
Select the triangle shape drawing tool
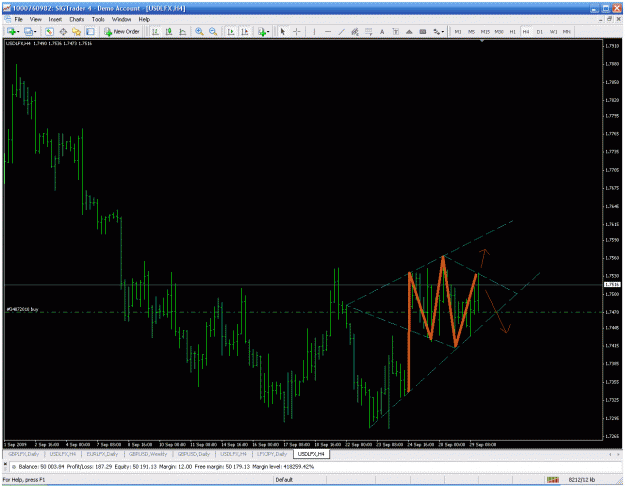(x=409, y=31)
